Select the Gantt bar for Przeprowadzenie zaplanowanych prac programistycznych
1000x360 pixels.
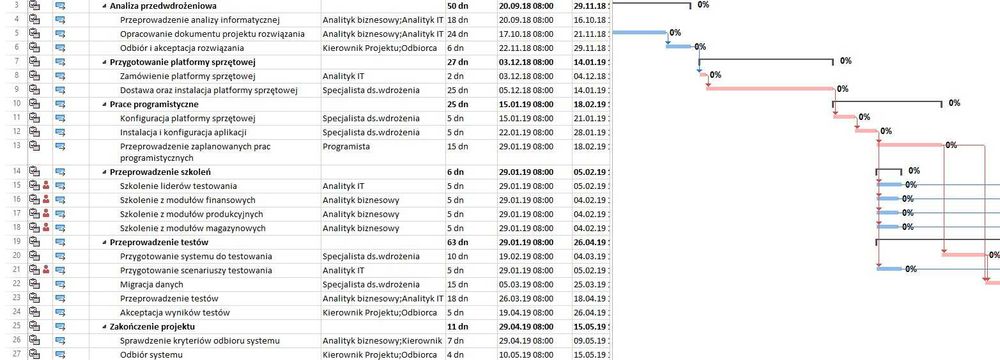pyautogui.click(x=910, y=145)
